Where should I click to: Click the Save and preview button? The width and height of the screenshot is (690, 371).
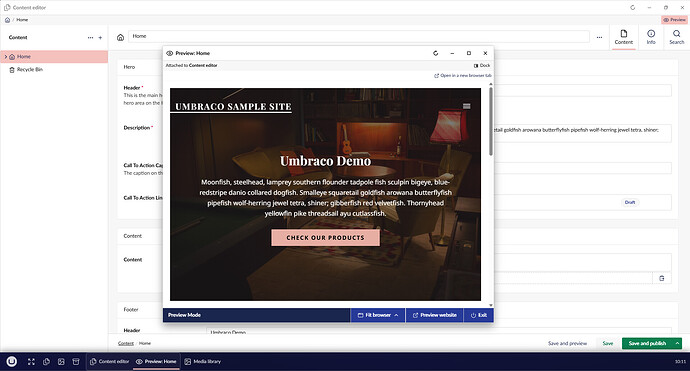(568, 343)
